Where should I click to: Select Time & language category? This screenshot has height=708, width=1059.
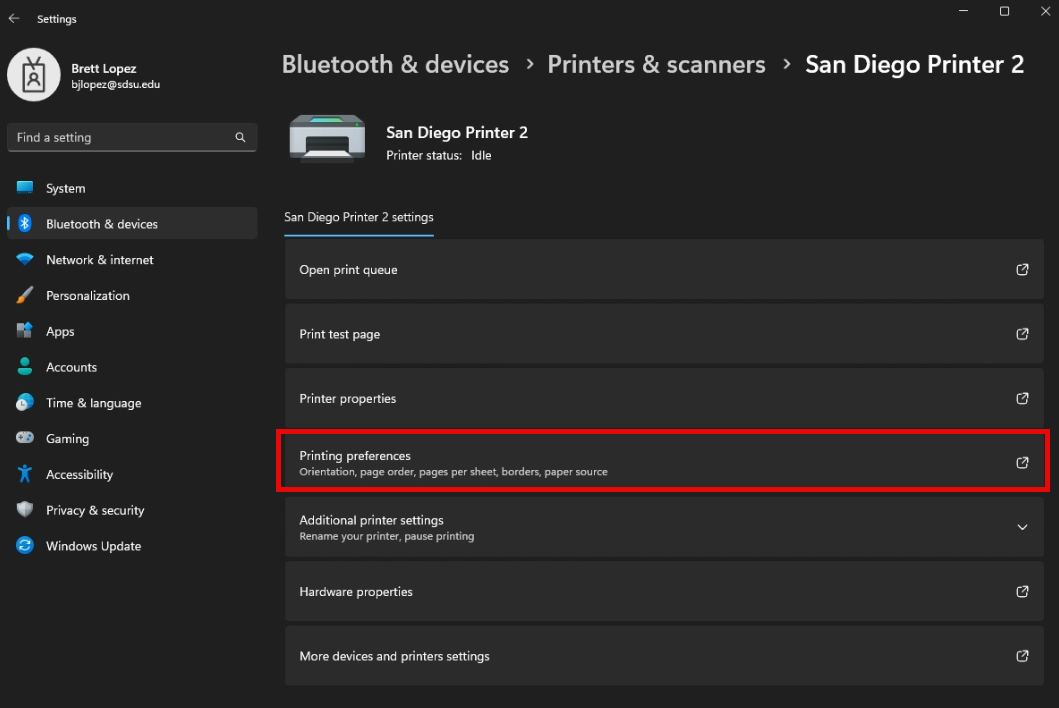tap(93, 403)
